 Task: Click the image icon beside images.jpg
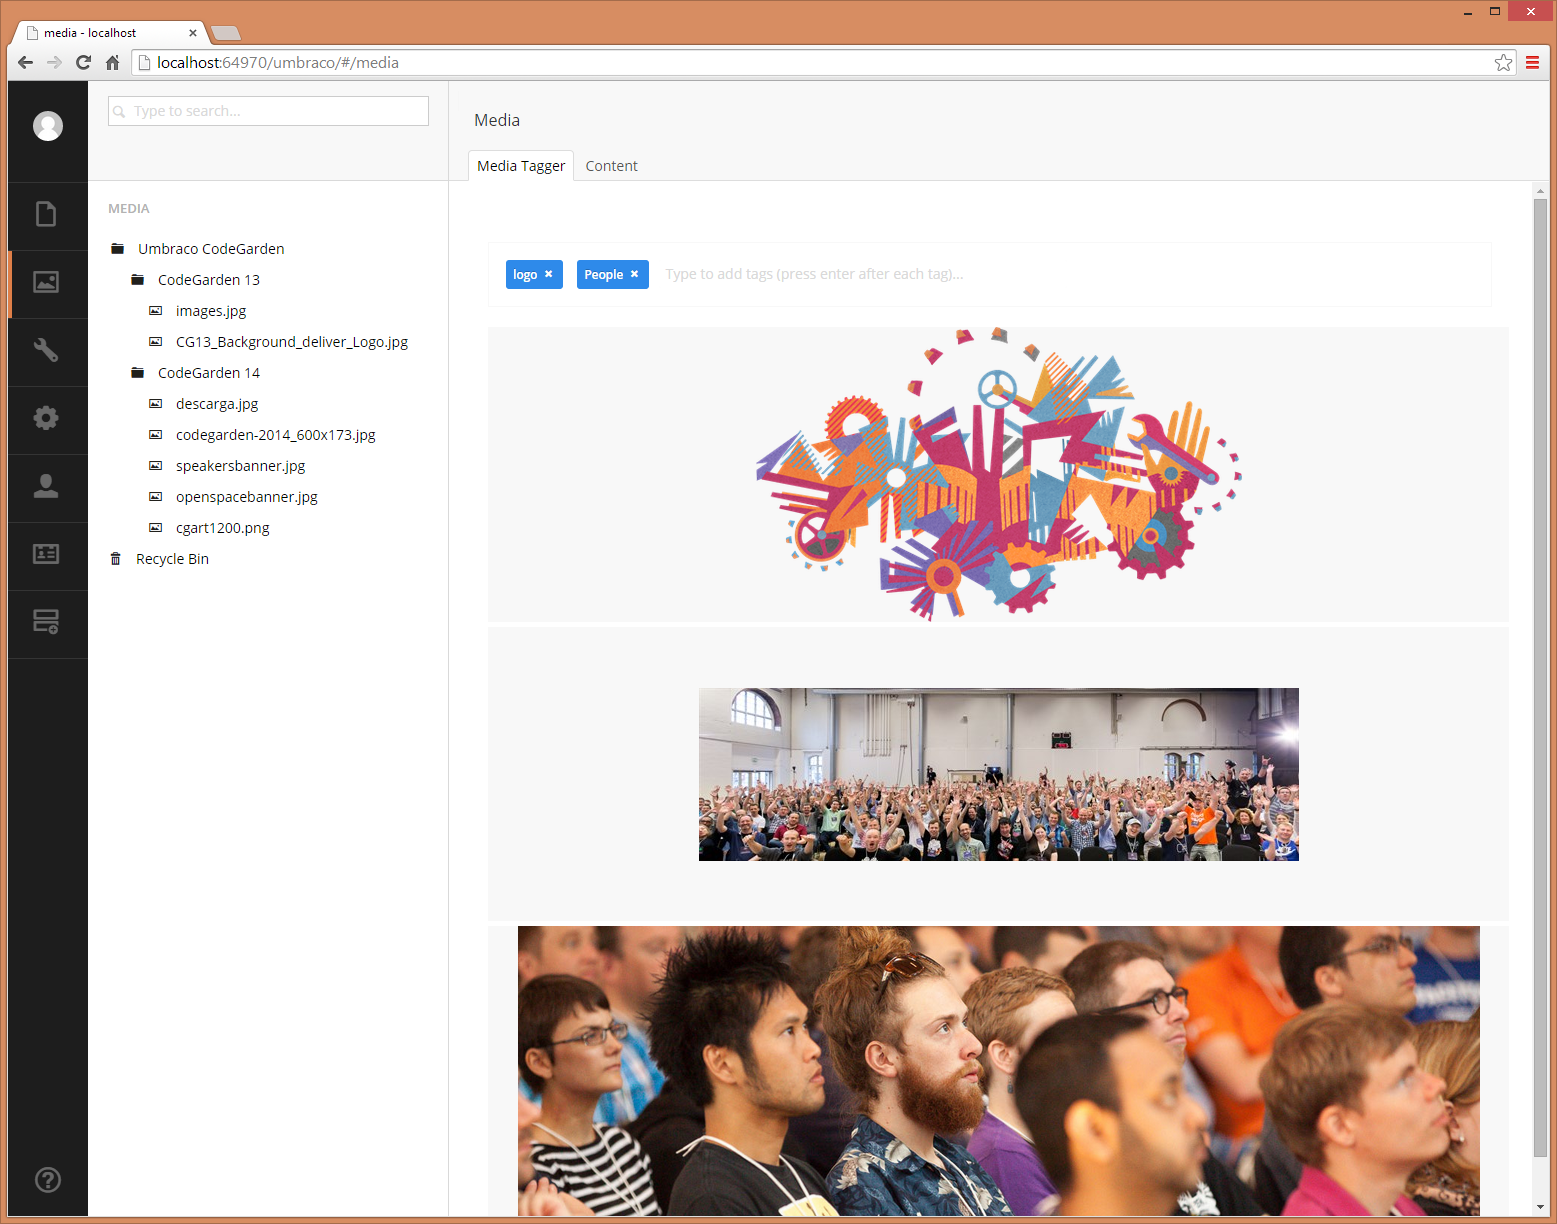click(x=155, y=311)
